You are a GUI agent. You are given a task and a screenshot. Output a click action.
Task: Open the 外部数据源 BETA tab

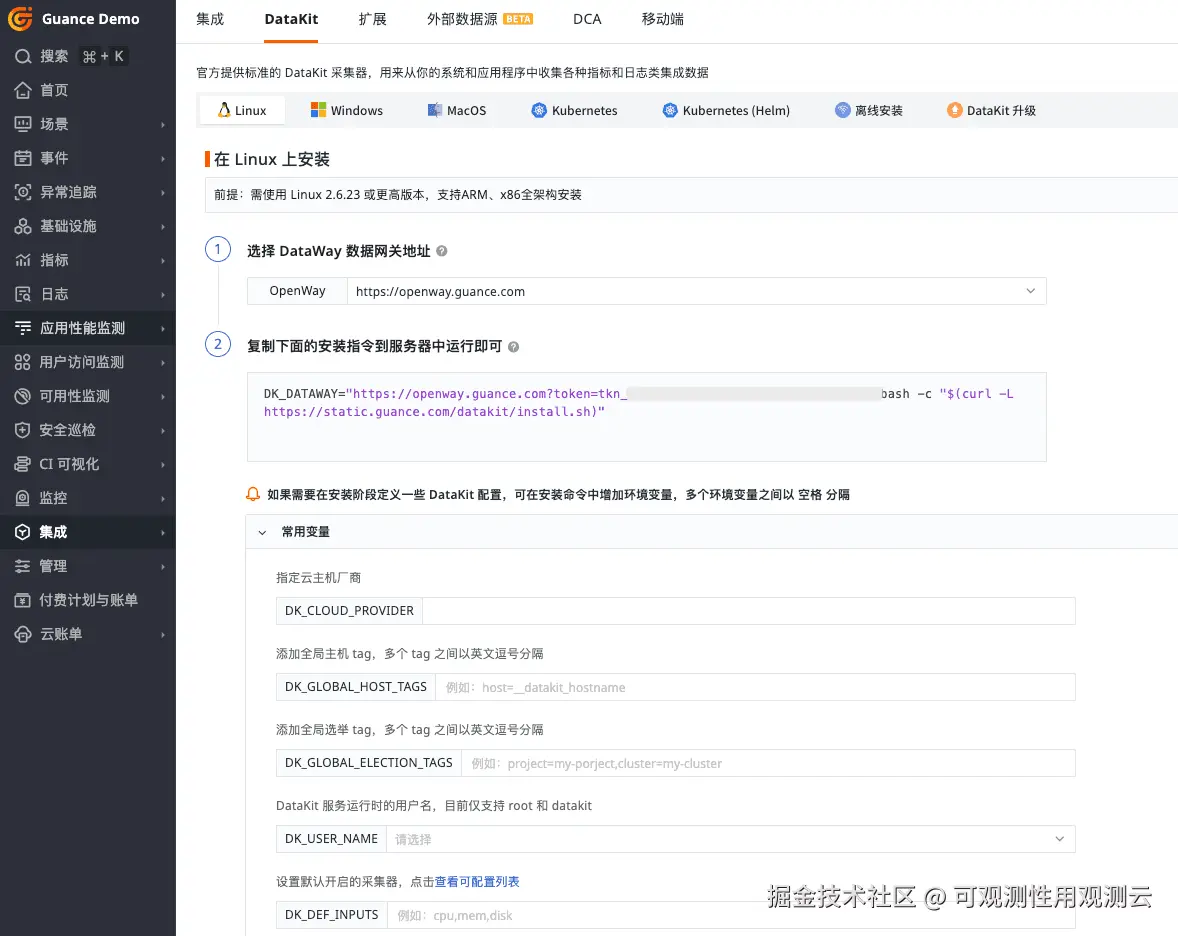point(479,19)
